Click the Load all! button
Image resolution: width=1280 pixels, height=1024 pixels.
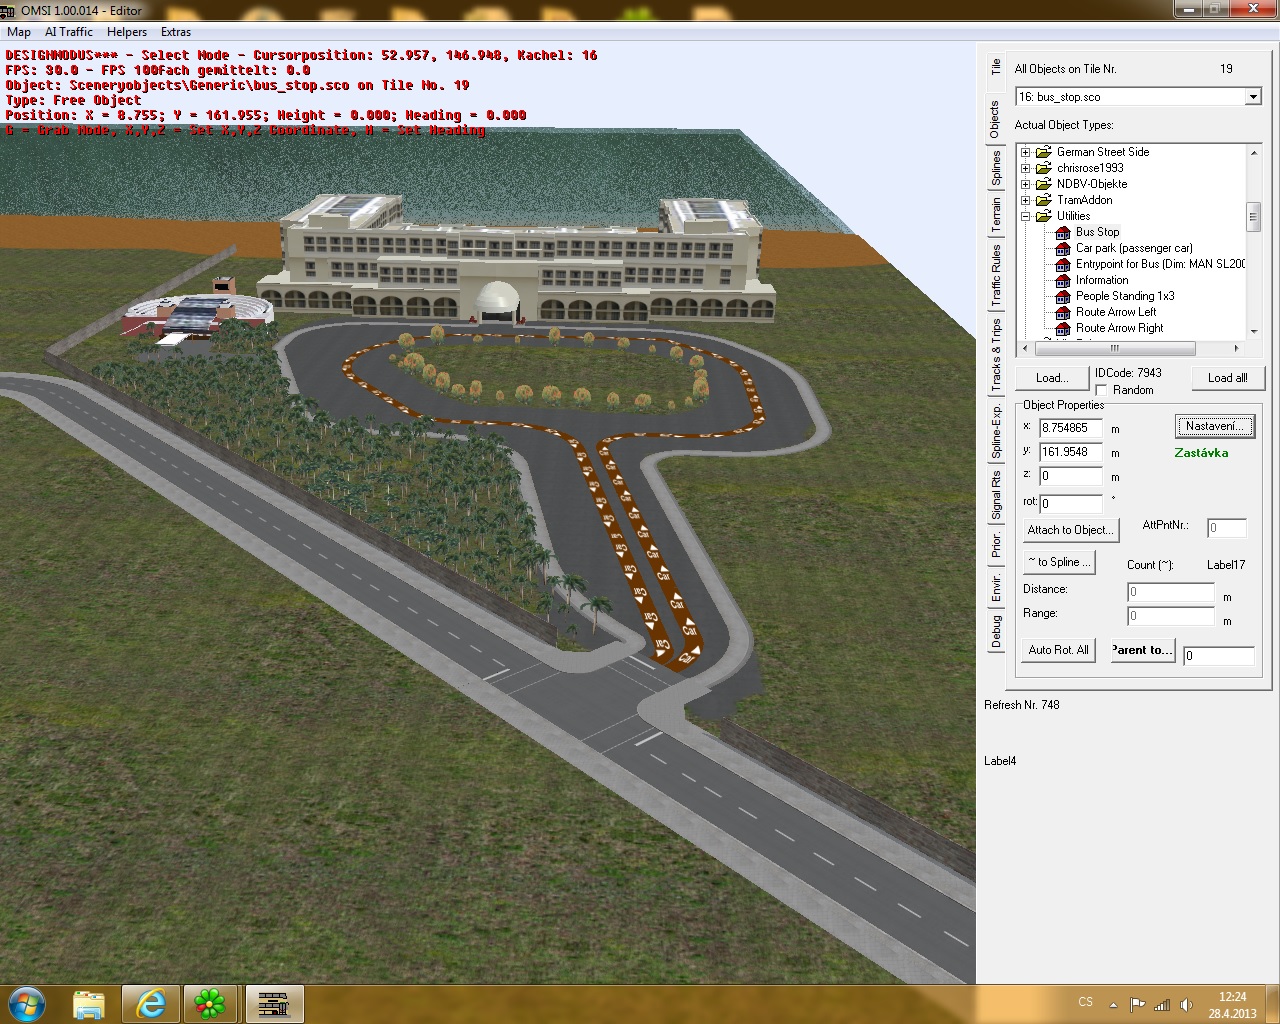click(x=1227, y=378)
